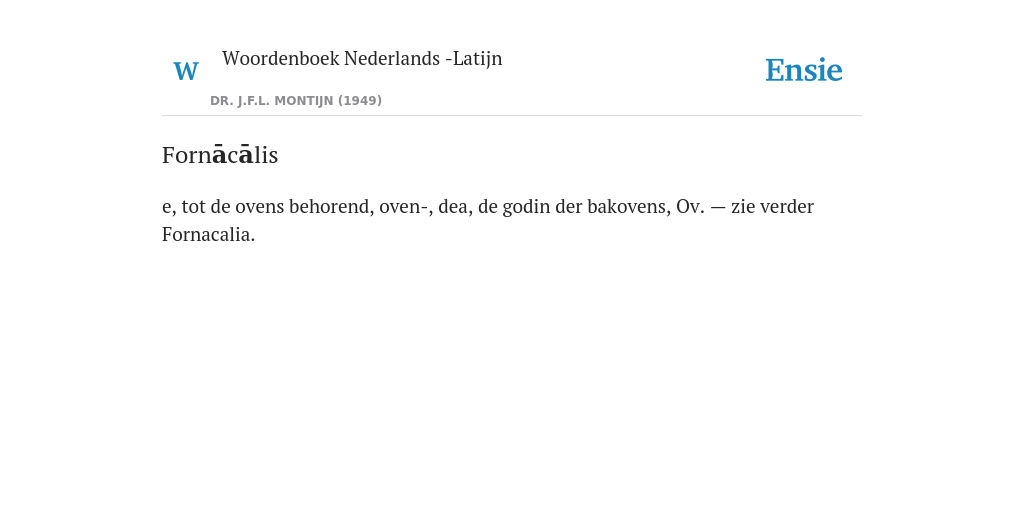Select the author DR. J.F.L. MONTIJN (1949)
Image resolution: width=1024 pixels, height=512 pixels.
coord(296,101)
